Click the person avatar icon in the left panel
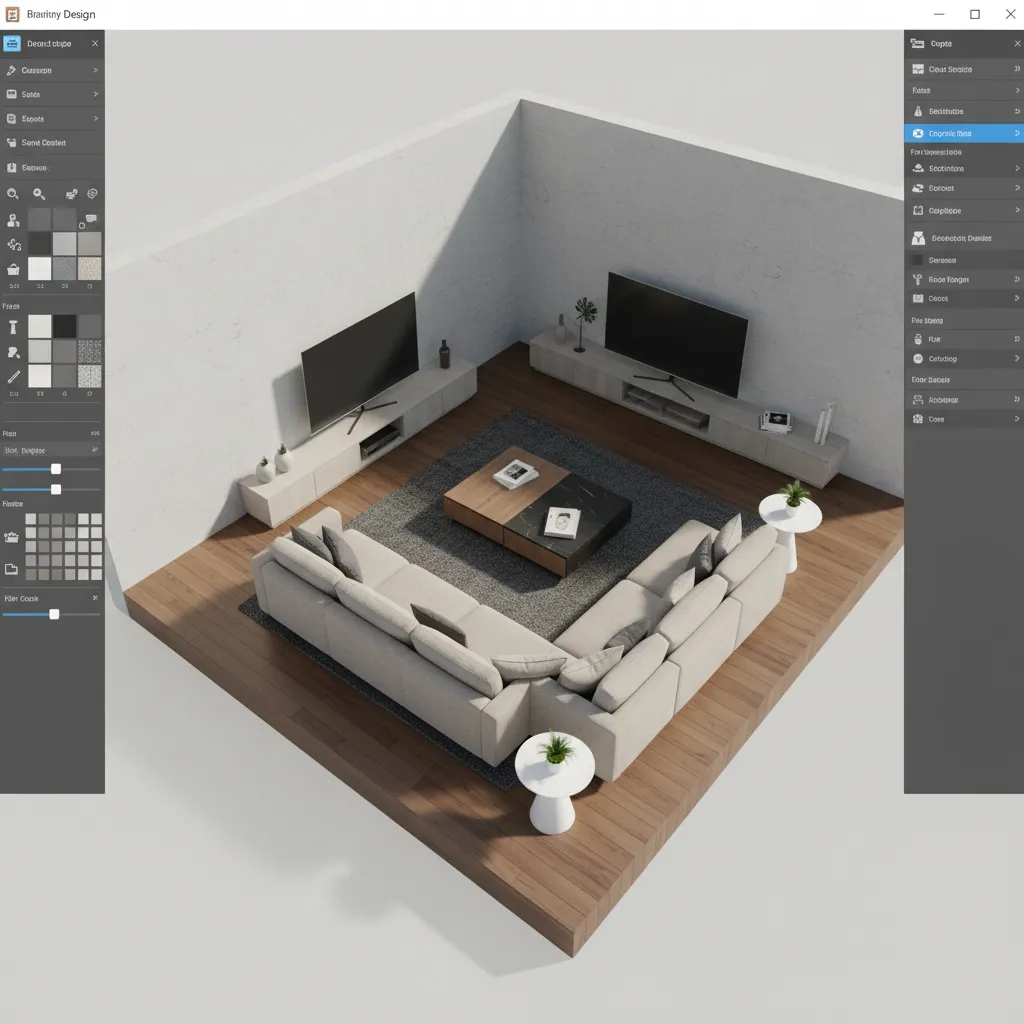1024x1024 pixels. coord(12,219)
